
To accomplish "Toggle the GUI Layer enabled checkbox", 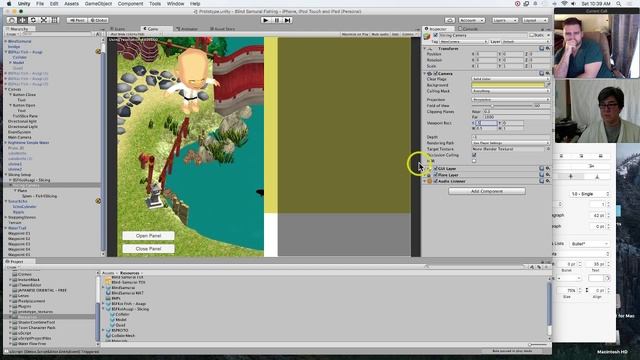I will coord(436,168).
